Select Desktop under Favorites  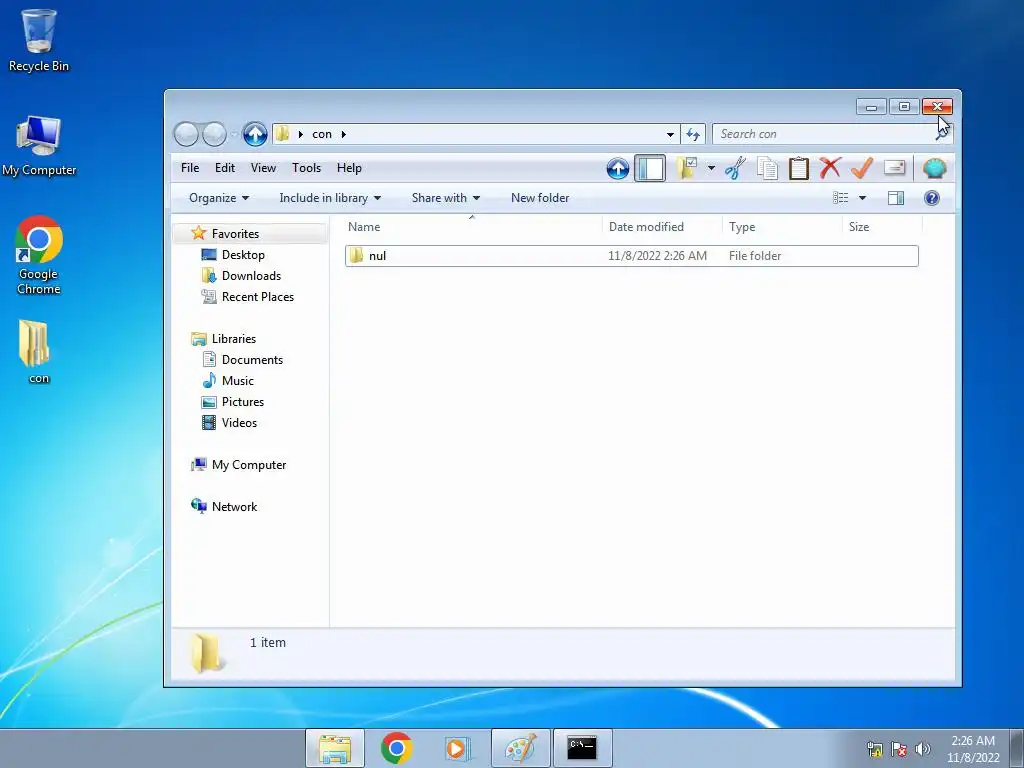(243, 255)
